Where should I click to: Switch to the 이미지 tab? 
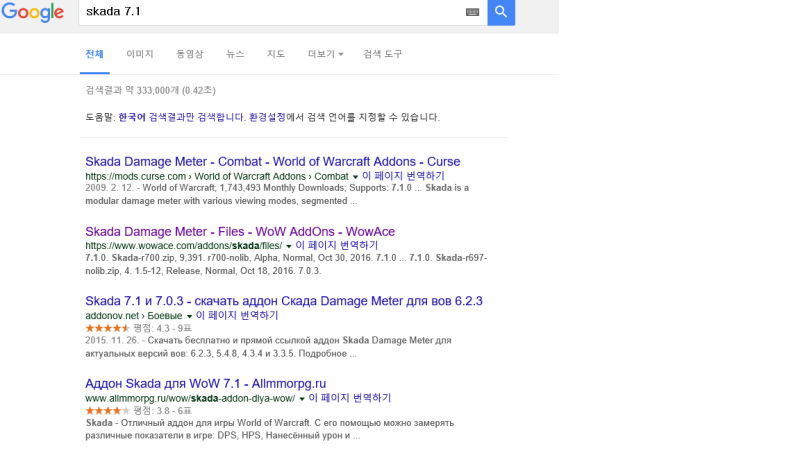[x=140, y=54]
